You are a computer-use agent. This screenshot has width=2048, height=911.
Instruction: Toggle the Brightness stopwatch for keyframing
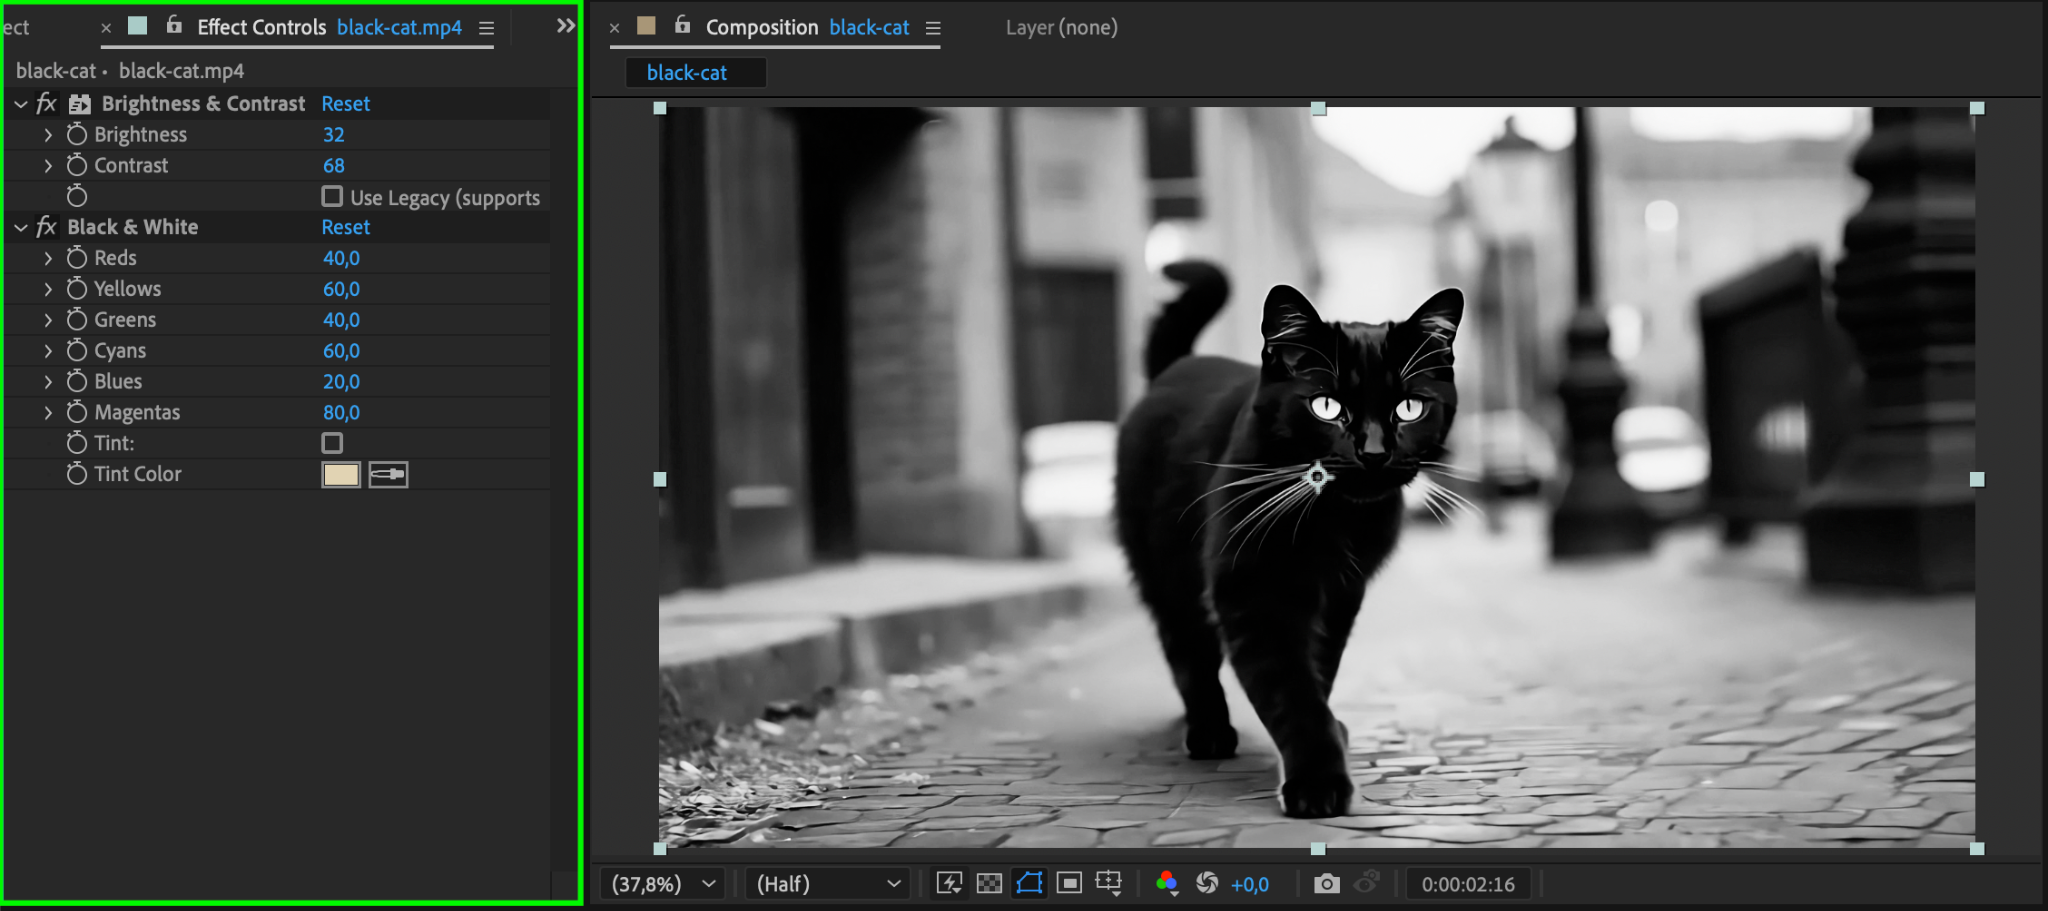coord(77,135)
